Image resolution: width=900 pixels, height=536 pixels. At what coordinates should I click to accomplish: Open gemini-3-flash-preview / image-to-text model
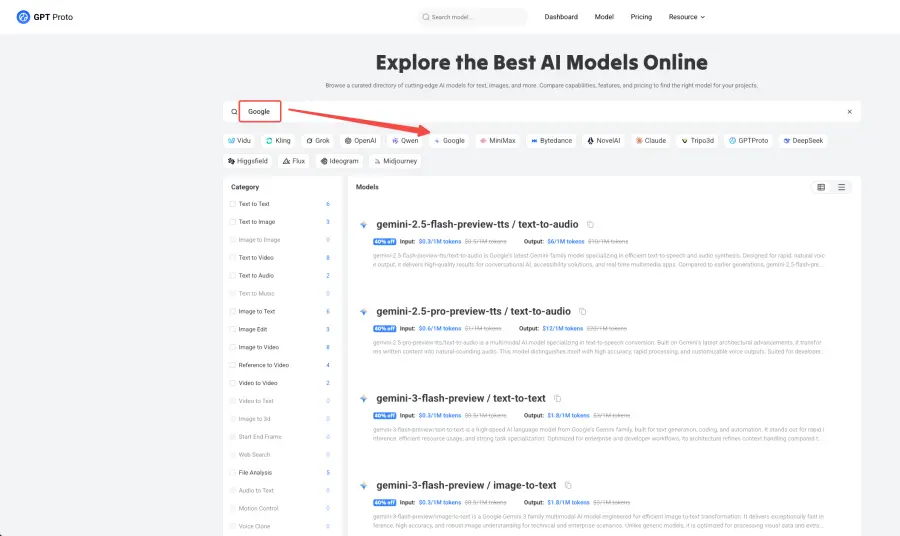click(x=466, y=485)
